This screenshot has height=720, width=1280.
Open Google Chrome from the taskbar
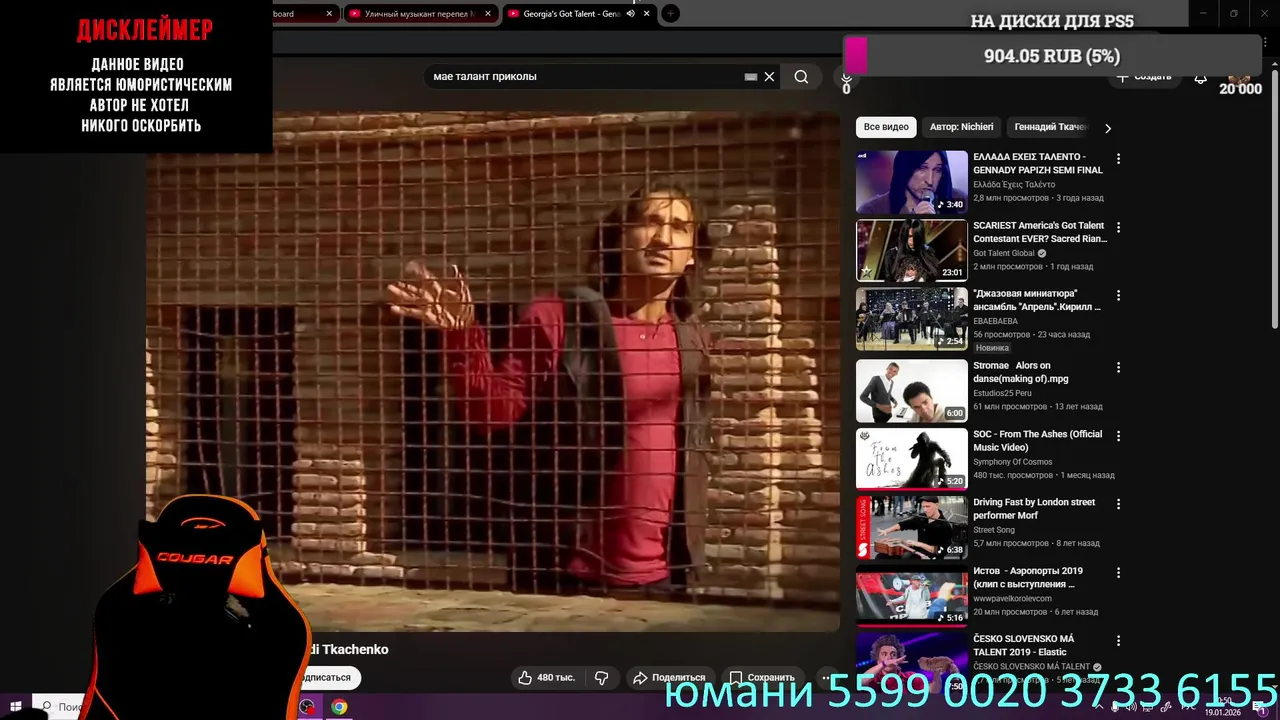(x=339, y=707)
